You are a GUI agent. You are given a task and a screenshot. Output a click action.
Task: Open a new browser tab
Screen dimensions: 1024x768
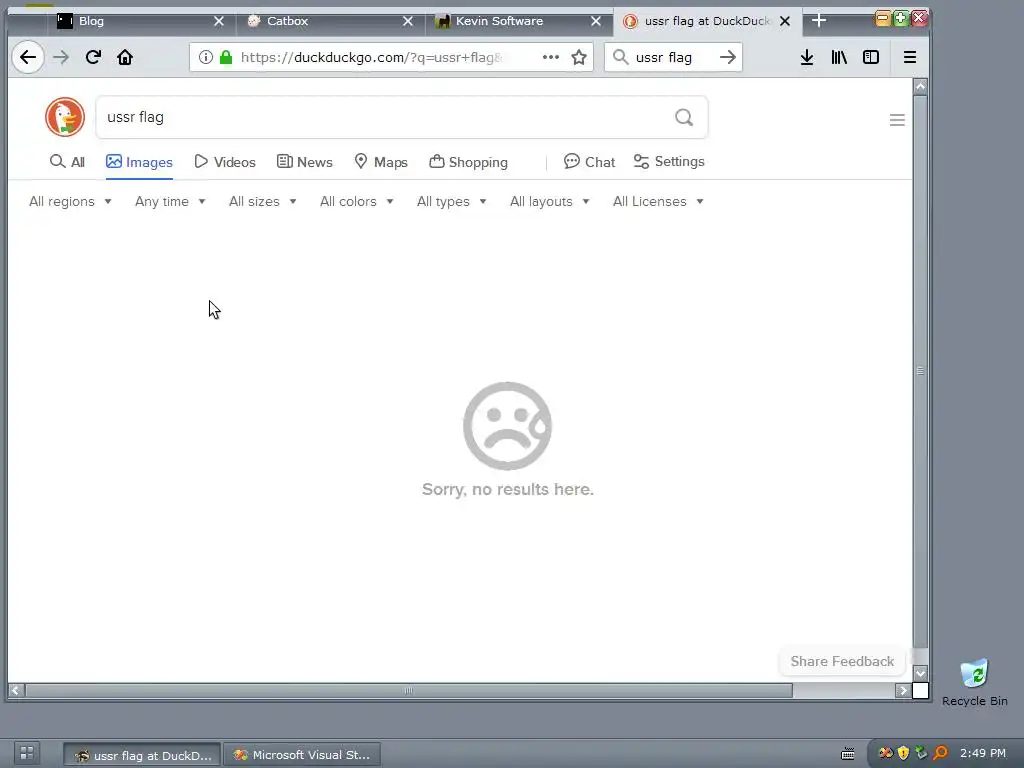click(819, 21)
